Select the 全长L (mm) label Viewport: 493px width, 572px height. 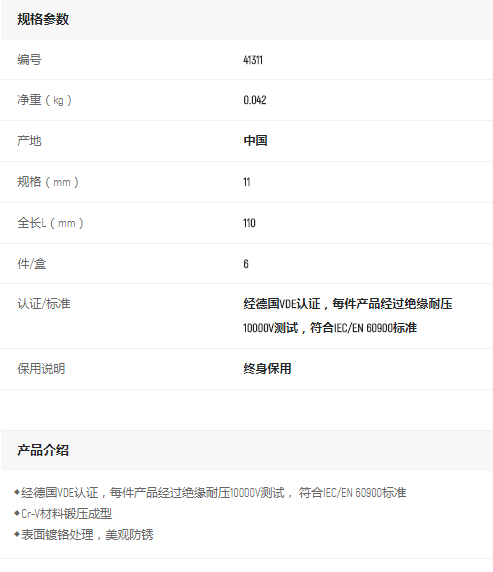[50, 223]
